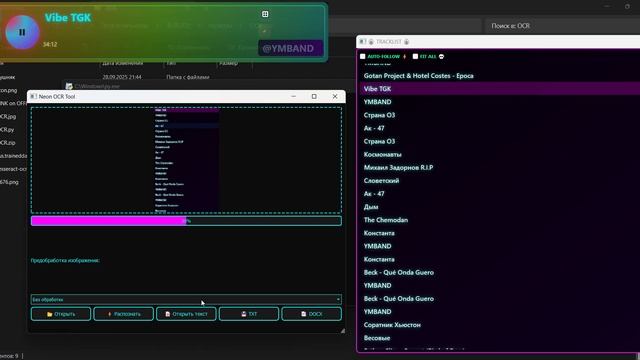Click the Открыть button with folder icon
This screenshot has width=640, height=360.
coord(61,314)
